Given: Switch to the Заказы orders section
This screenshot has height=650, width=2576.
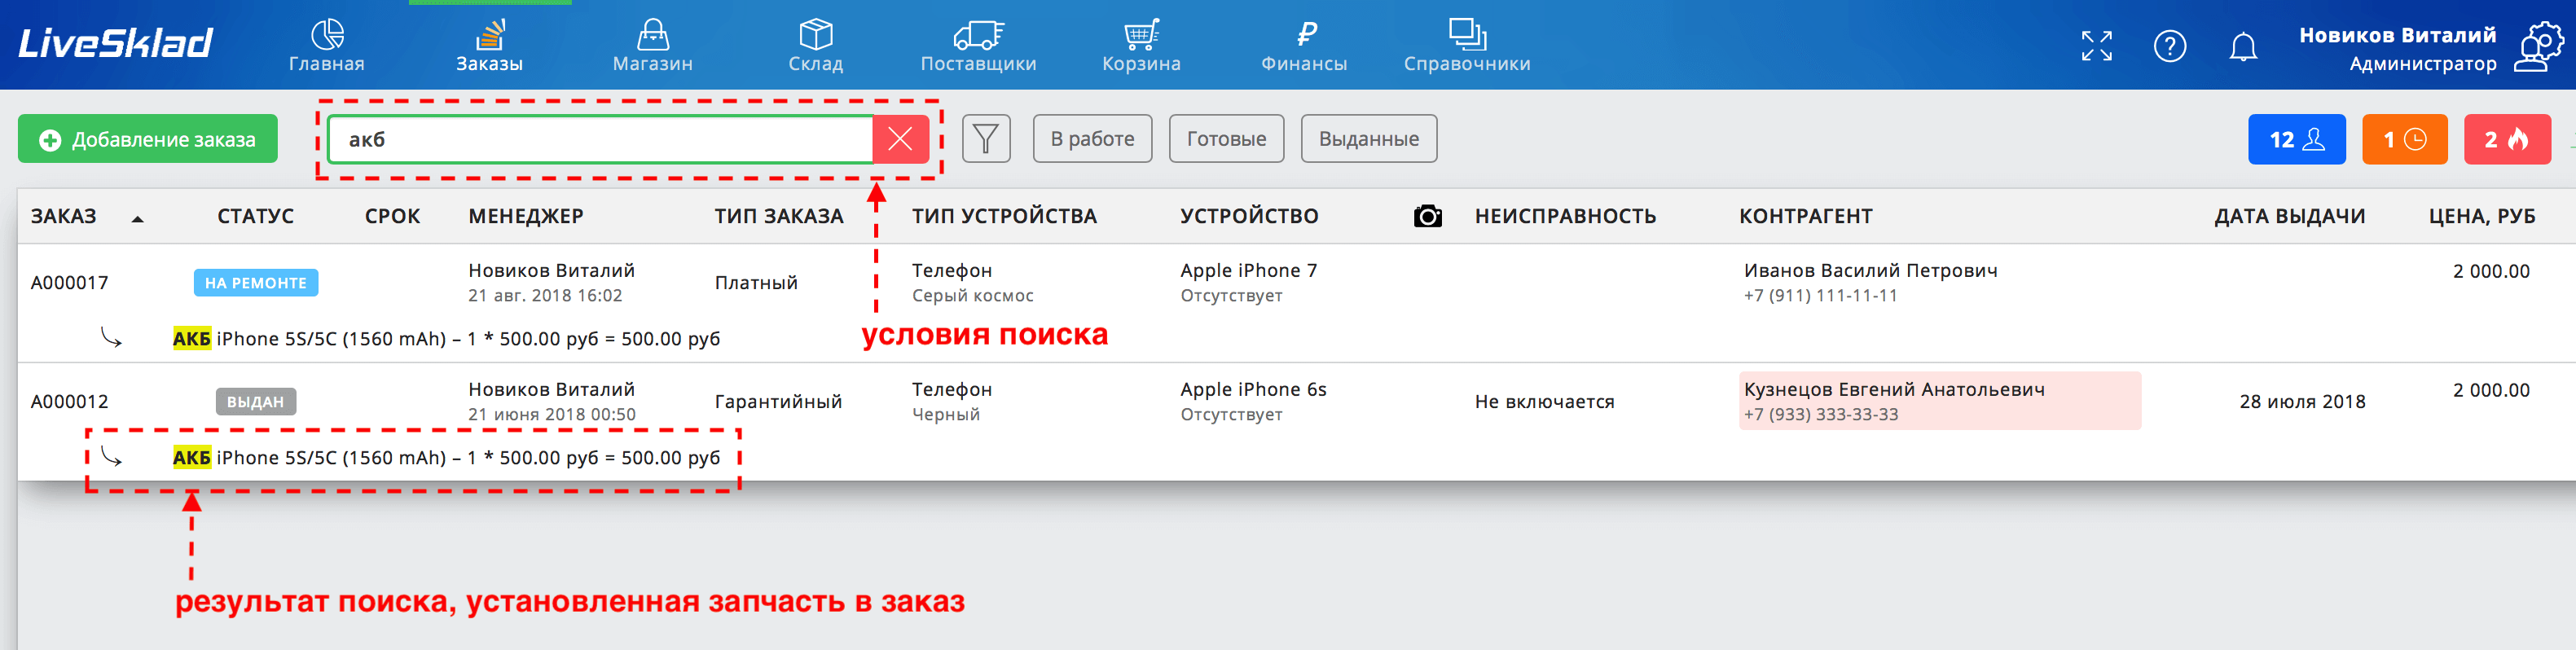Looking at the screenshot, I should pyautogui.click(x=490, y=46).
